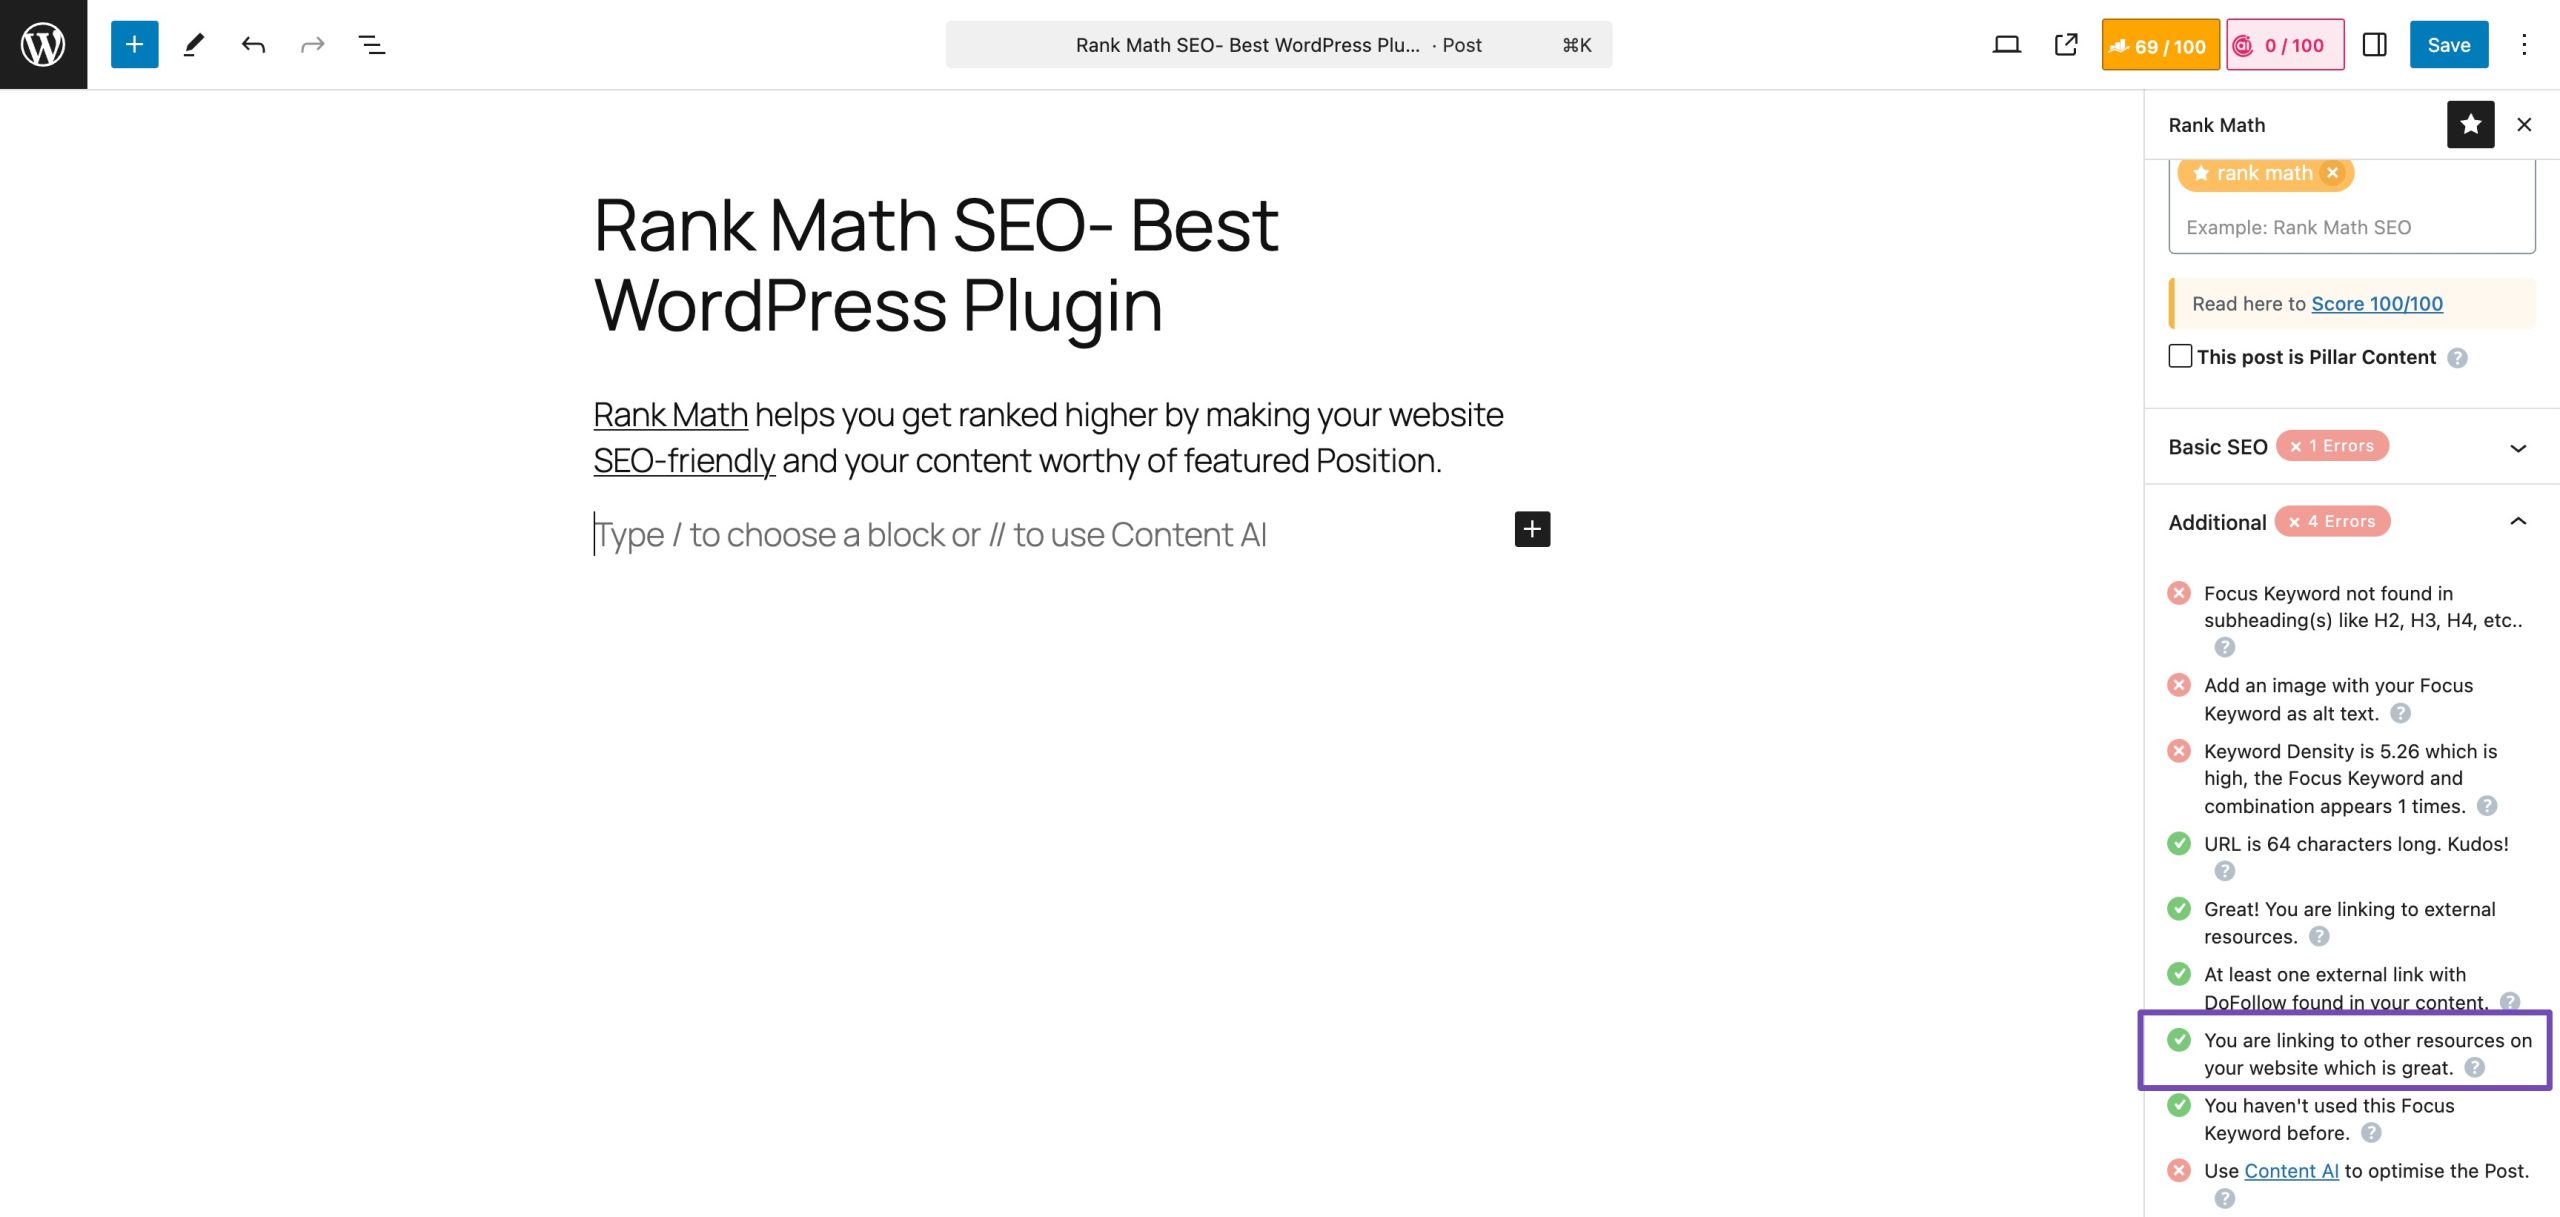This screenshot has width=2560, height=1217.
Task: Expand the Basic SEO section
Action: click(2518, 447)
